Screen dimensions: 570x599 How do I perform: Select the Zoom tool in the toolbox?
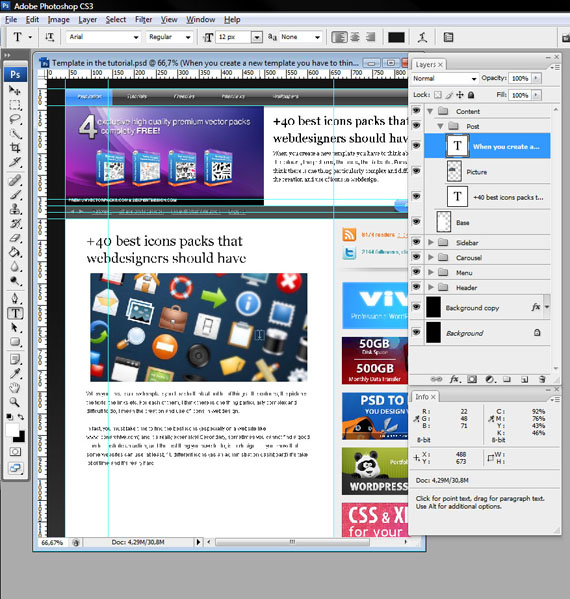(15, 402)
